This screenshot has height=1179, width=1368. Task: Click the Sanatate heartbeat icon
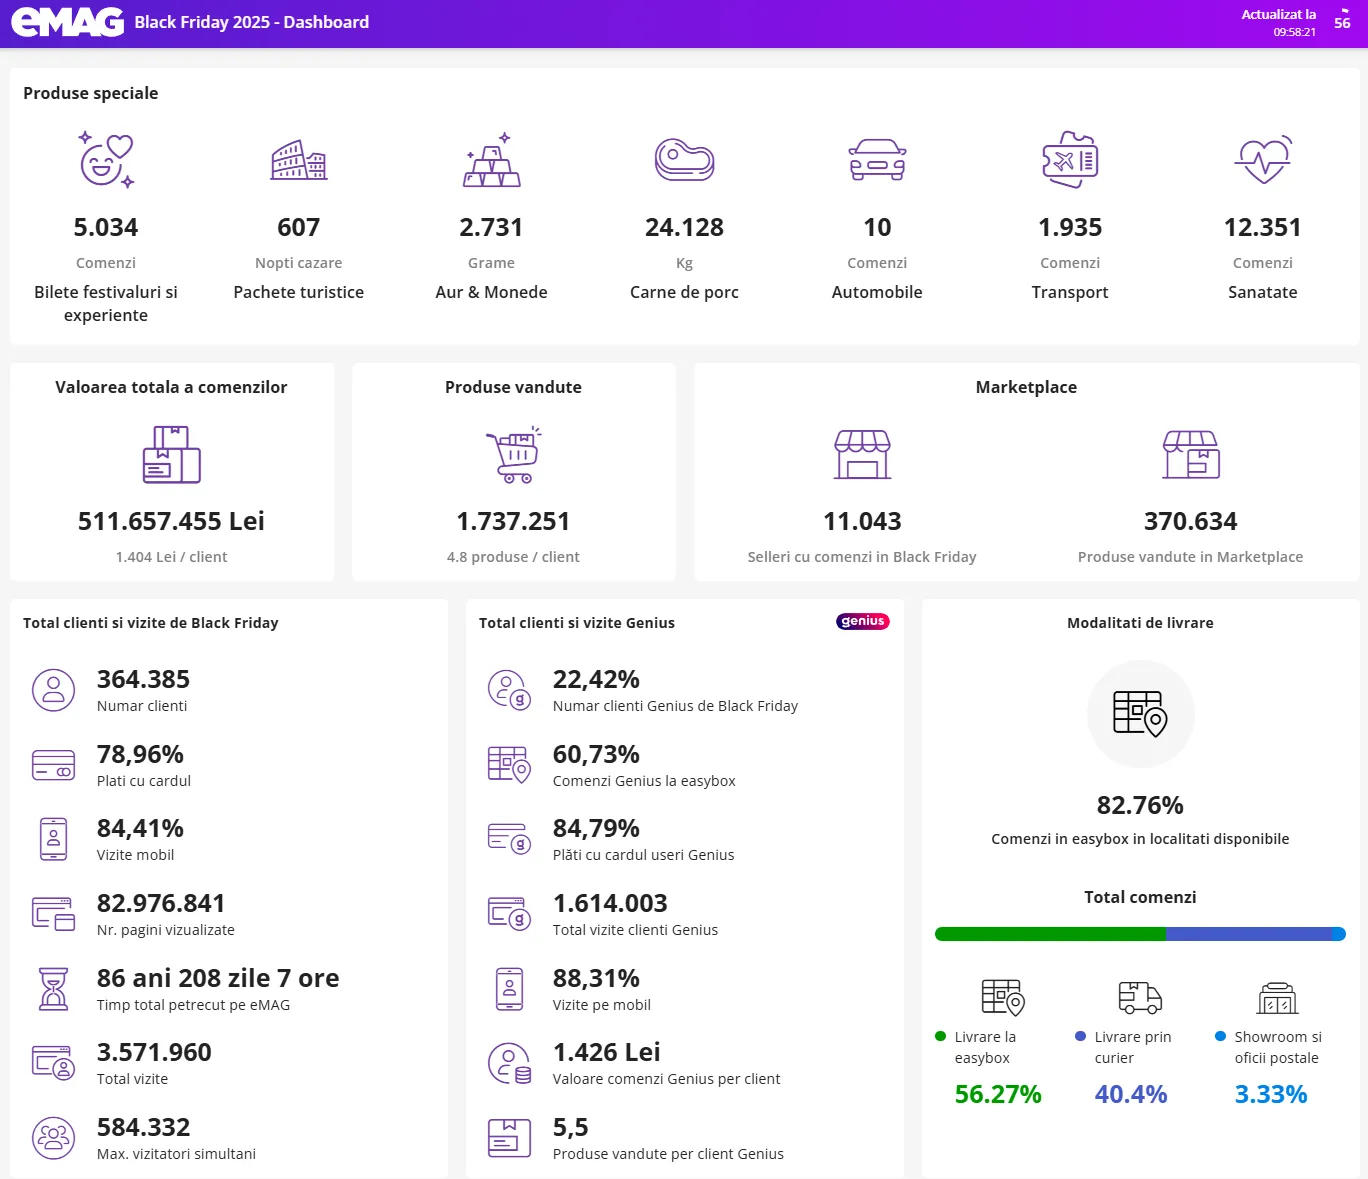pos(1263,160)
